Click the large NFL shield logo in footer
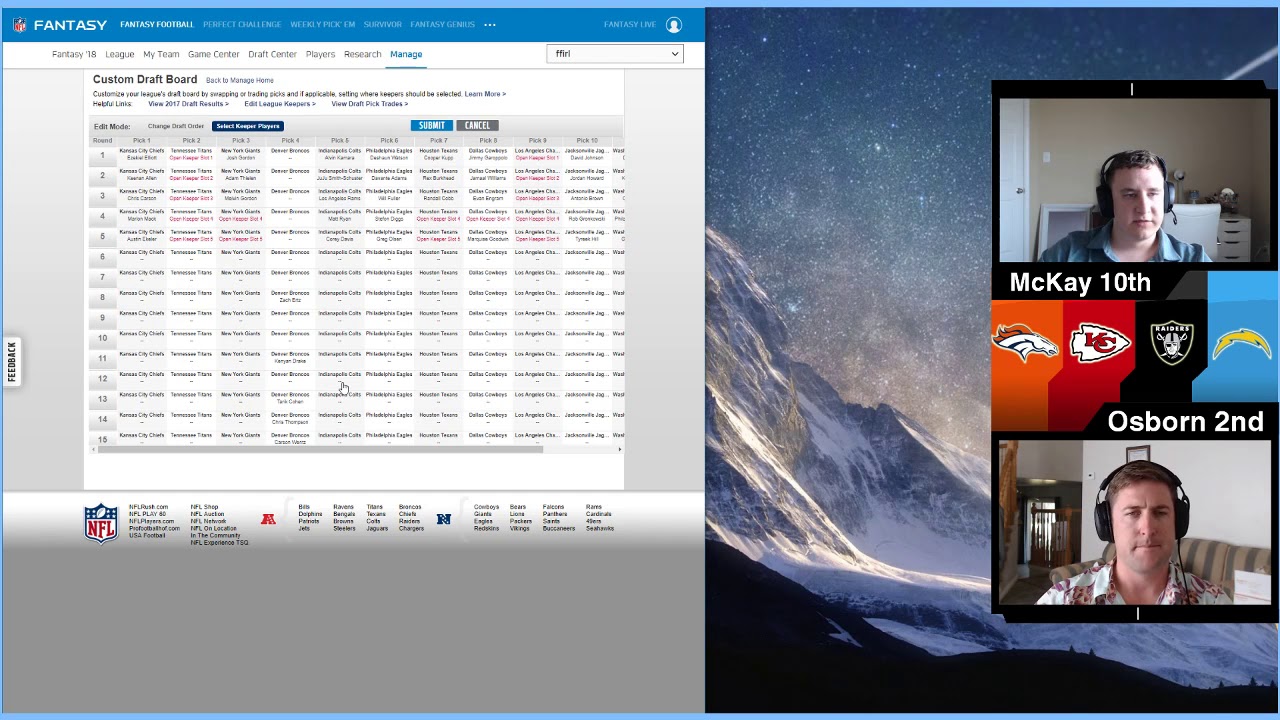The height and width of the screenshot is (720, 1280). click(x=100, y=523)
